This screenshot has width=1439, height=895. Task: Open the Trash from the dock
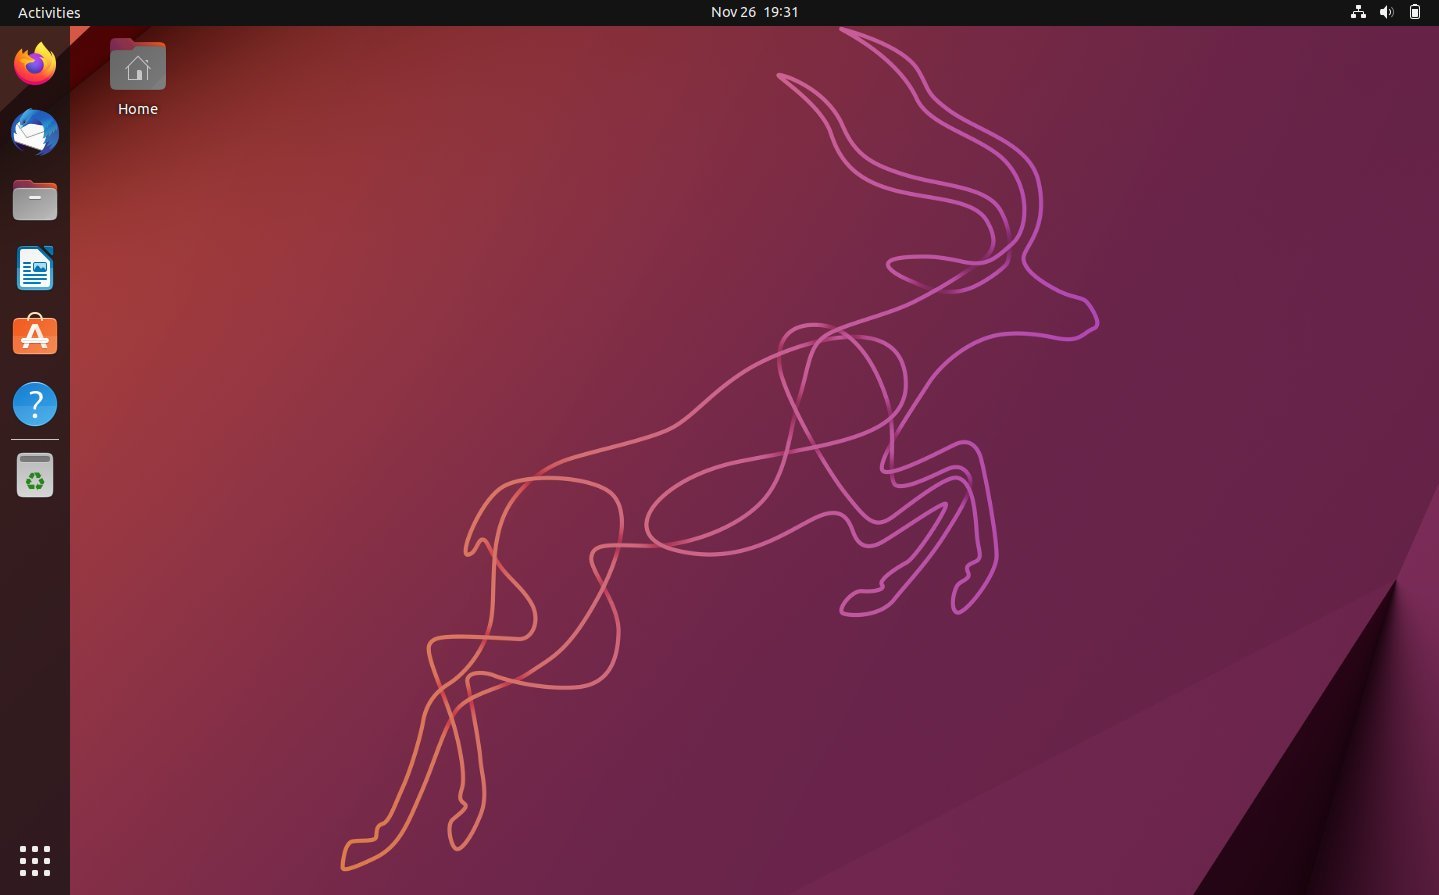35,474
